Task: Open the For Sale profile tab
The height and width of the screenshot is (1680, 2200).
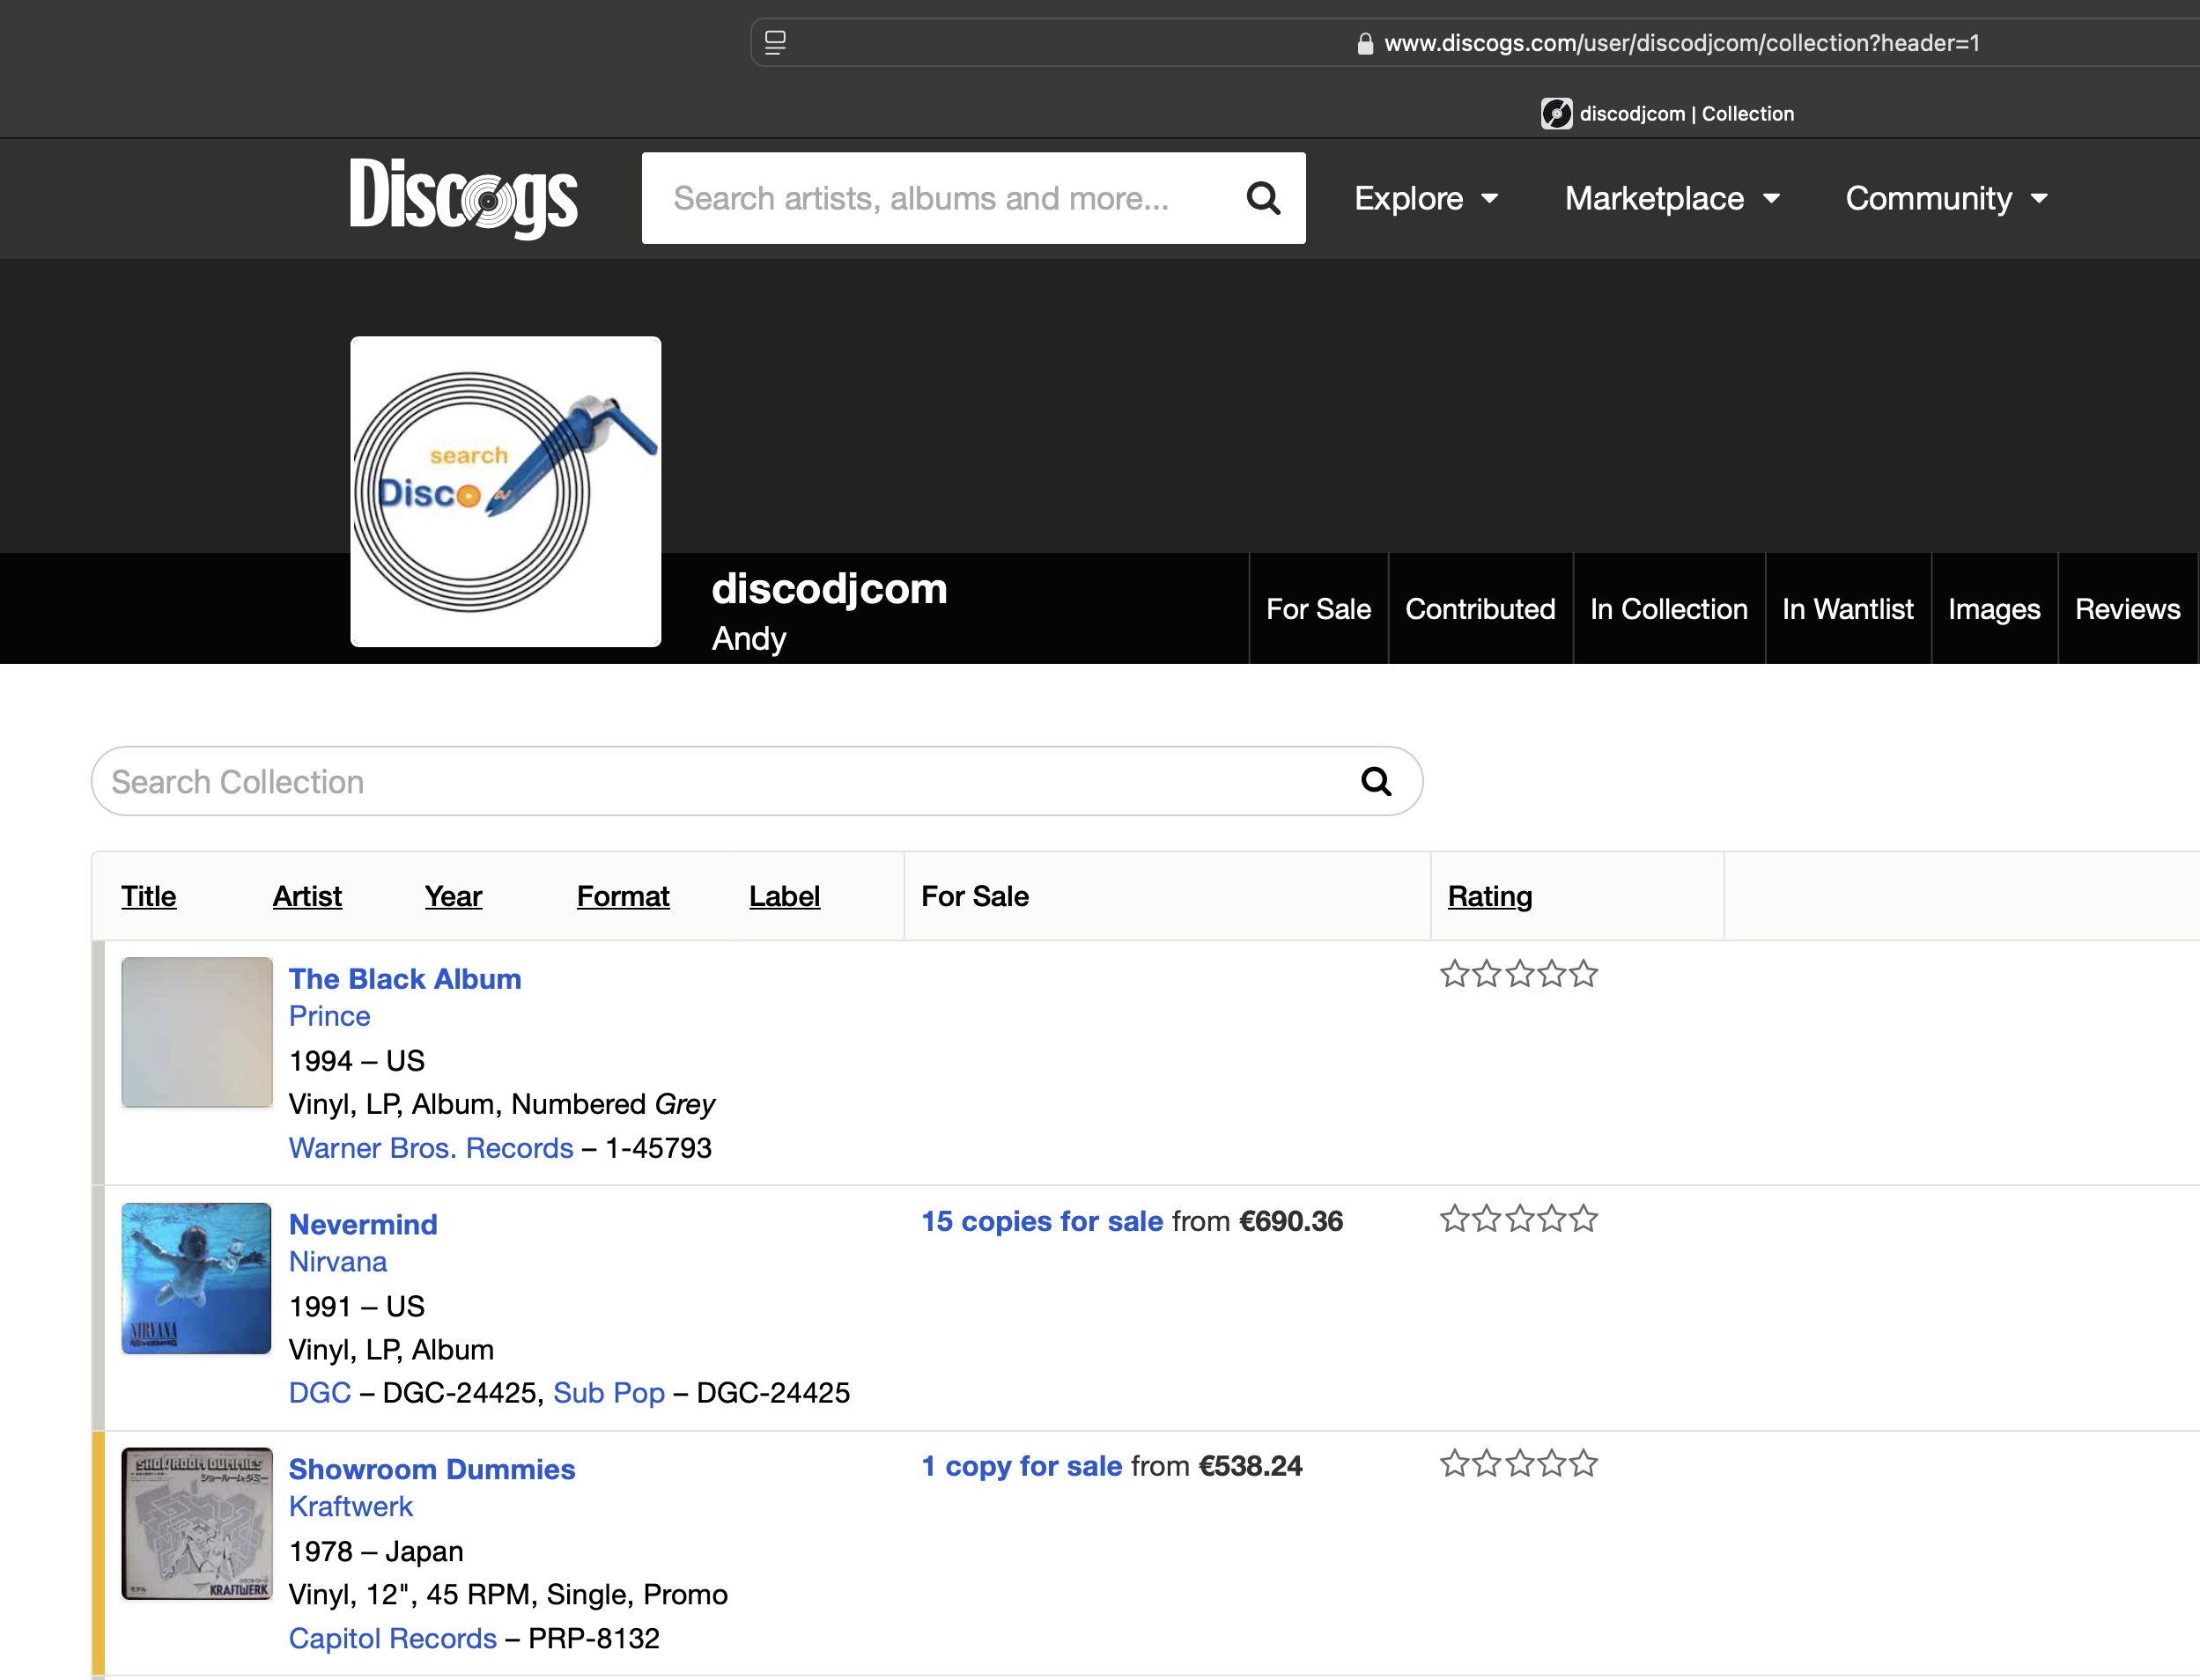Action: (x=1318, y=609)
